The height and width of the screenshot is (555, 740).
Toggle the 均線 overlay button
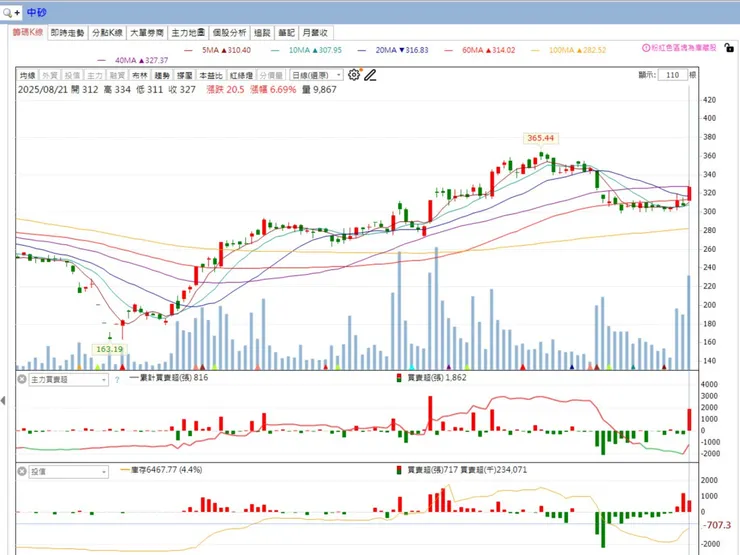(28, 75)
